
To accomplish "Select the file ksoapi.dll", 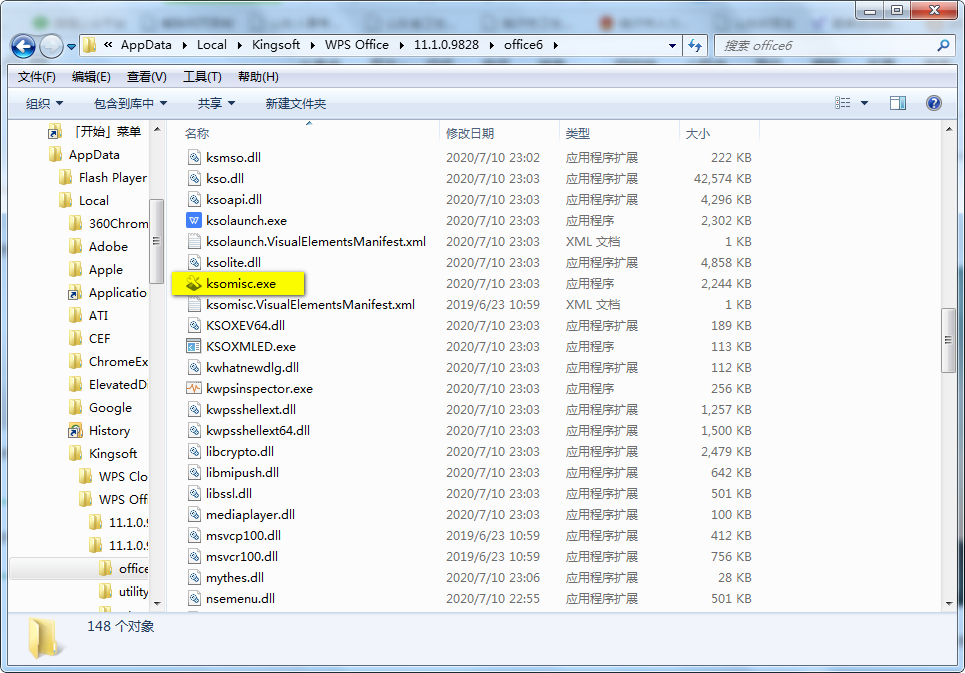I will click(234, 199).
